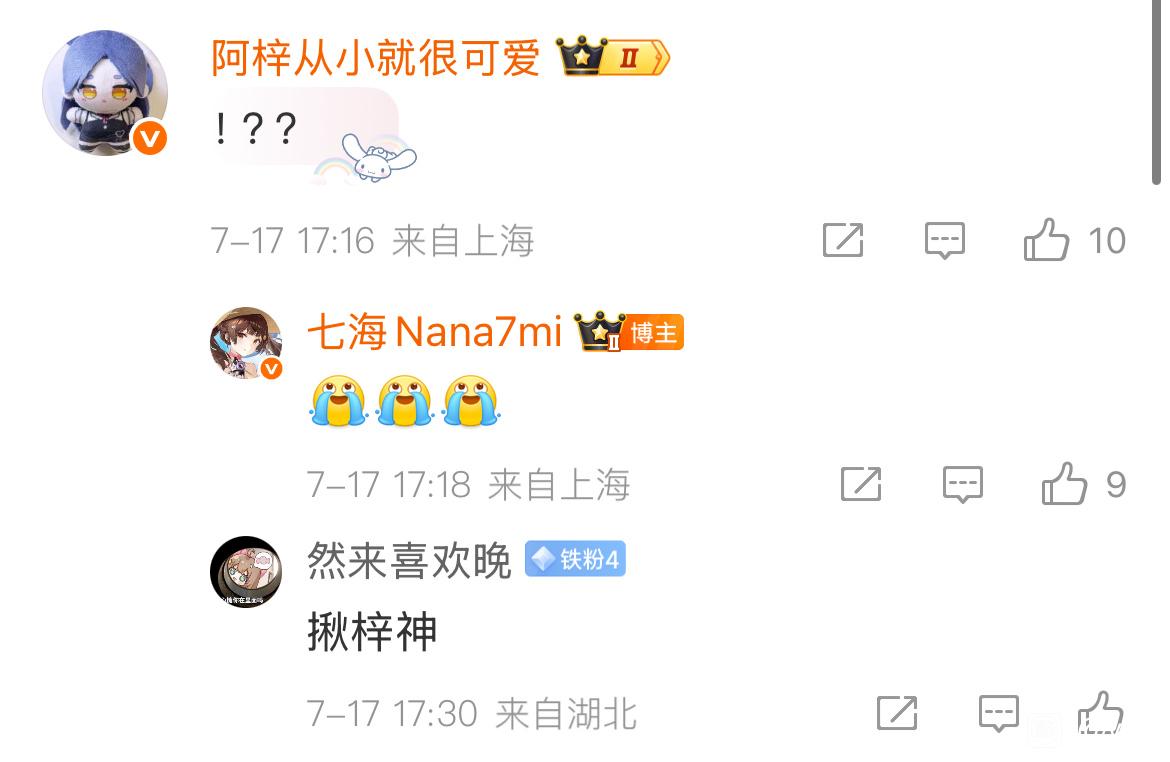1170x762 pixels.
Task: Open reply box for 七海Nana7mi's comment
Action: point(963,484)
